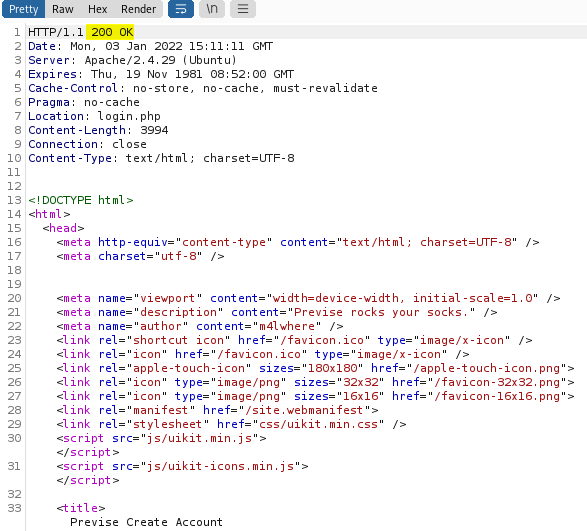The image size is (587, 531).
Task: Click the Connection header value close
Action: 129,144
